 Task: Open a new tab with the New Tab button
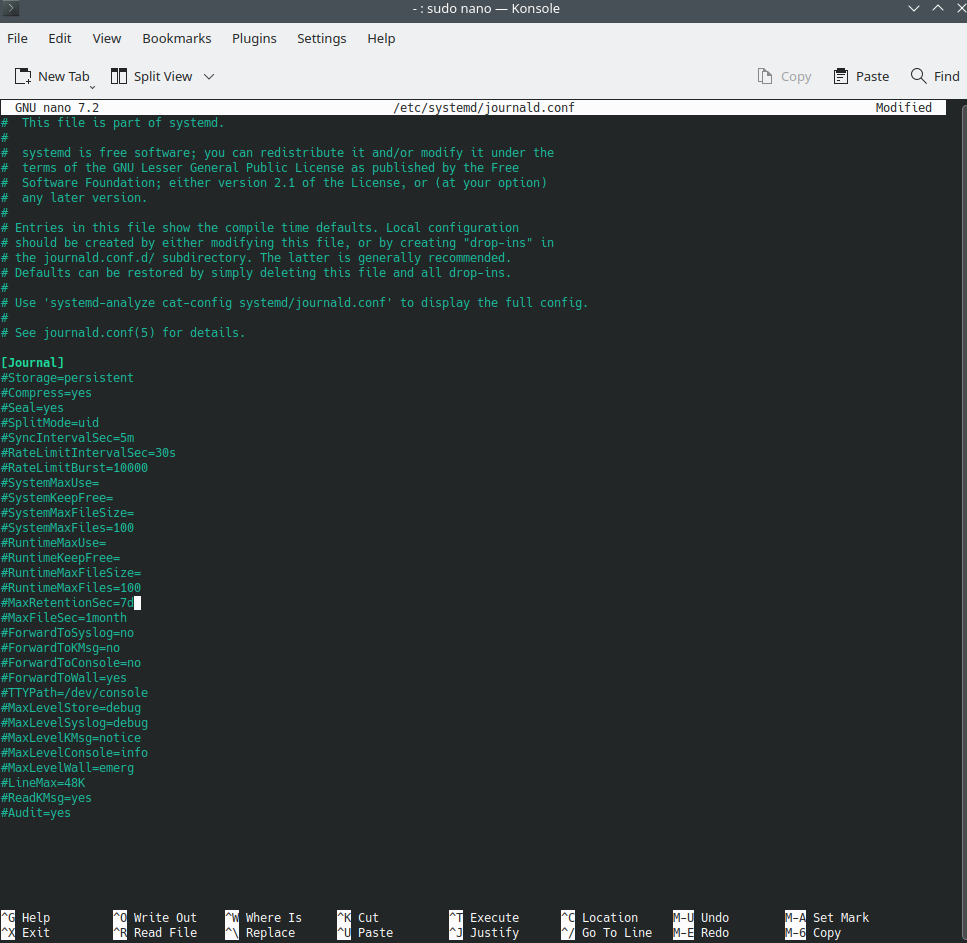tap(52, 76)
